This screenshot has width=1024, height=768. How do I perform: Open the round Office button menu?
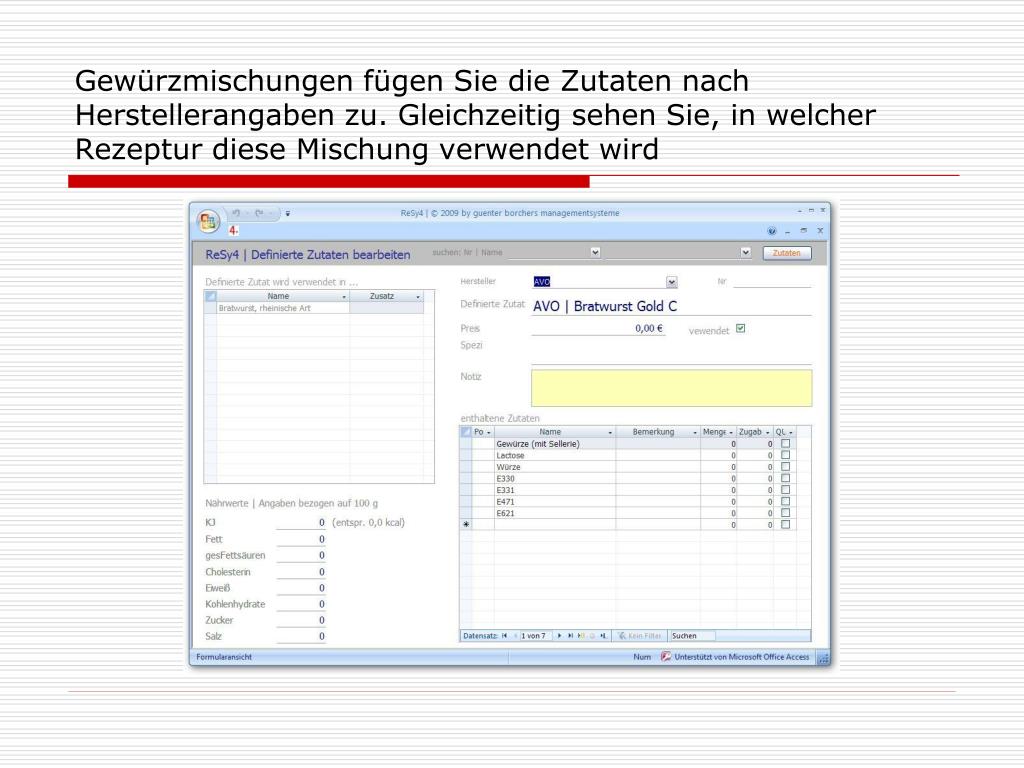pos(208,221)
